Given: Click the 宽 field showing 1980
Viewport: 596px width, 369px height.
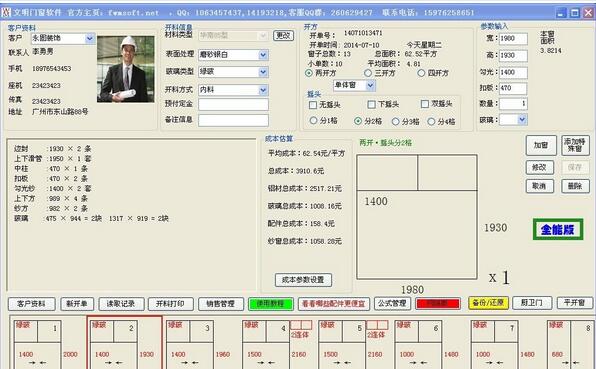Looking at the screenshot, I should pyautogui.click(x=513, y=39).
